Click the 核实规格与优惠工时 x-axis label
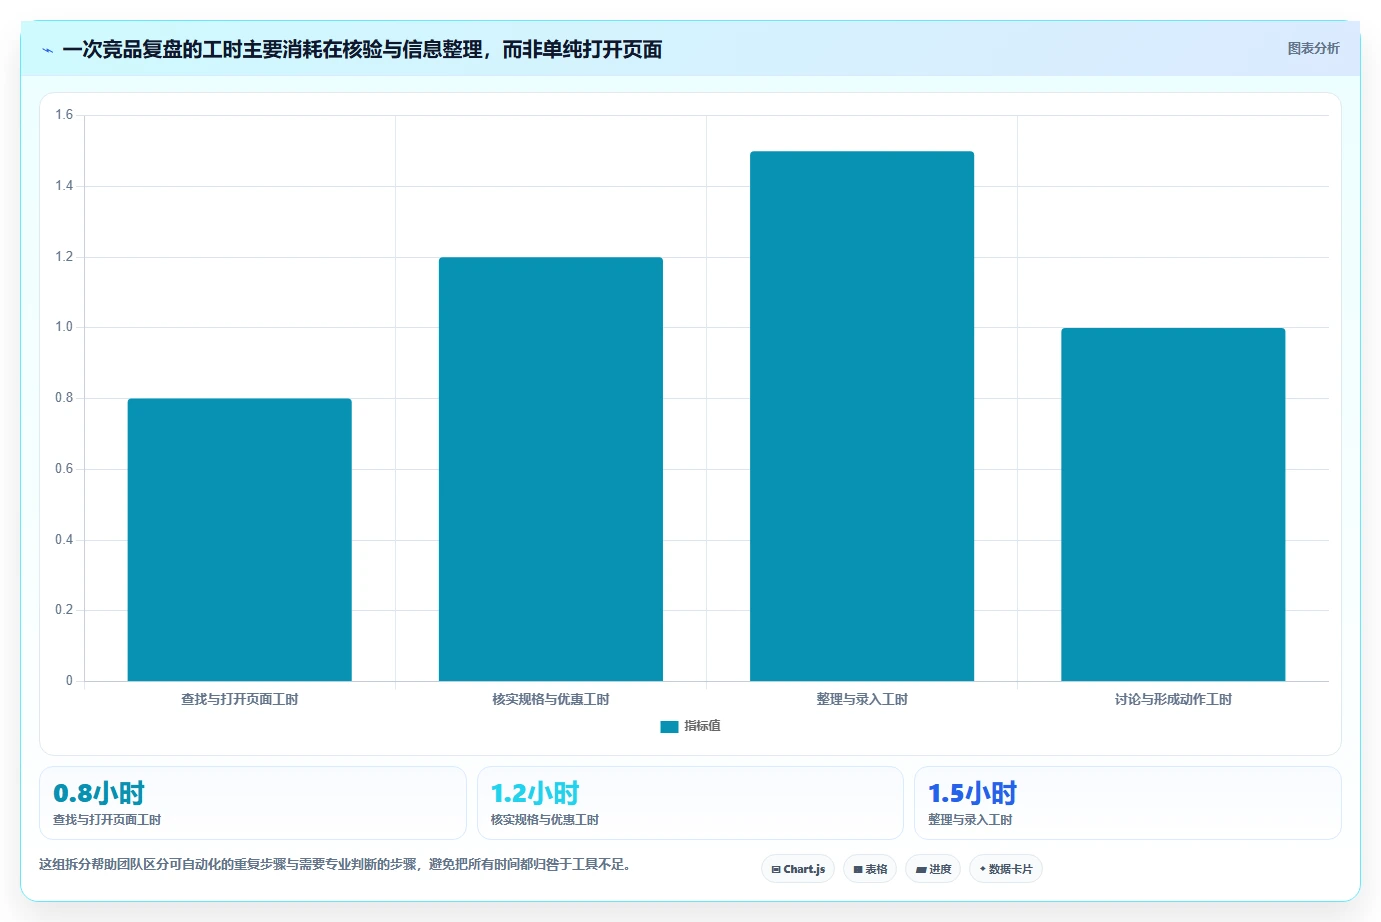The width and height of the screenshot is (1381, 922). click(550, 699)
